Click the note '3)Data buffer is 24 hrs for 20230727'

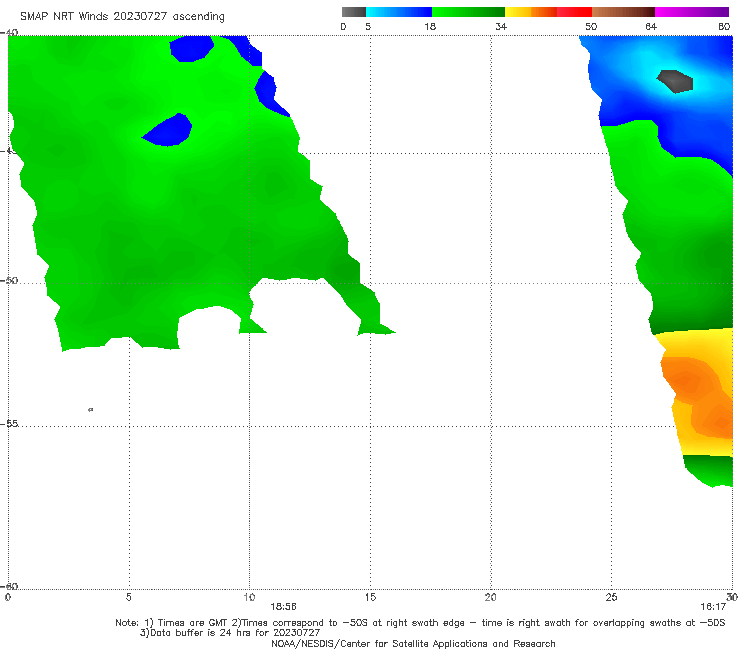point(230,633)
